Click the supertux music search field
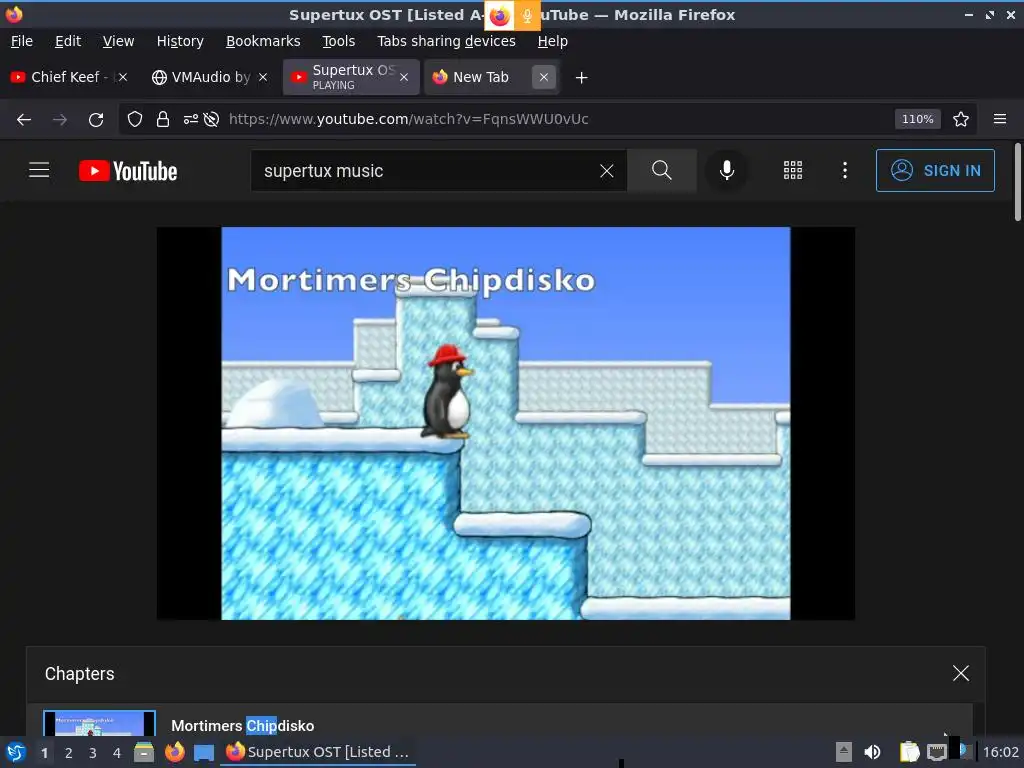 click(424, 171)
